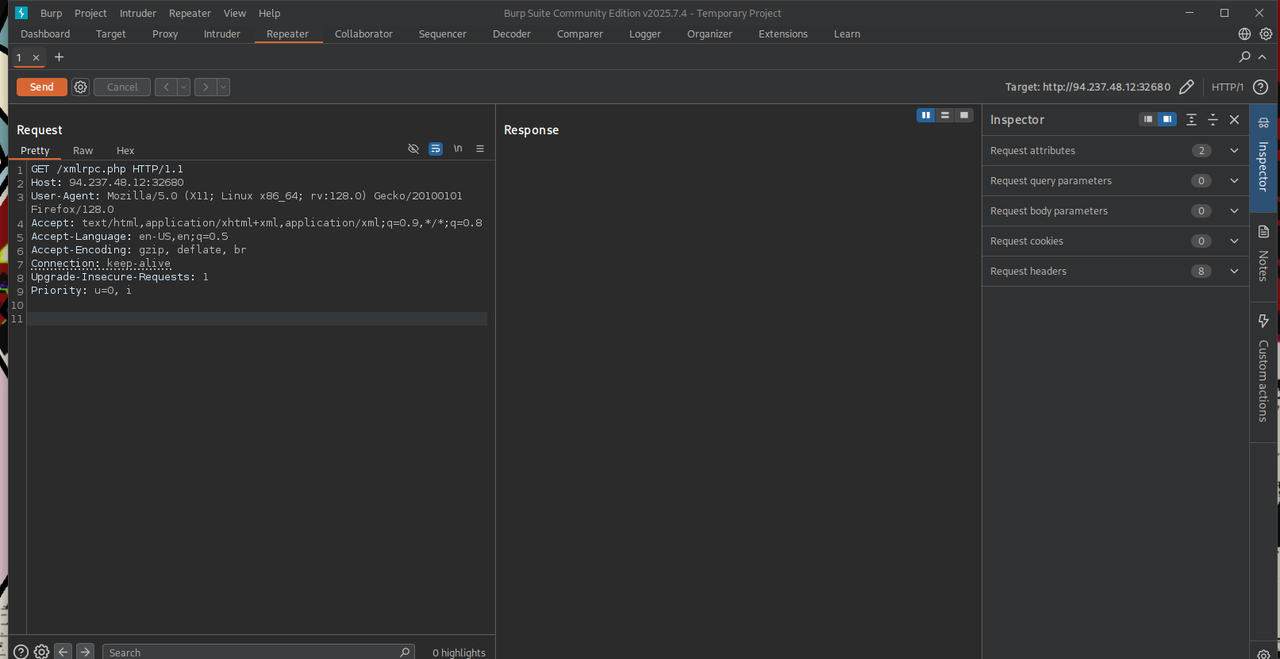Click the Host header line
Viewport: 1280px width, 659px height.
[107, 182]
